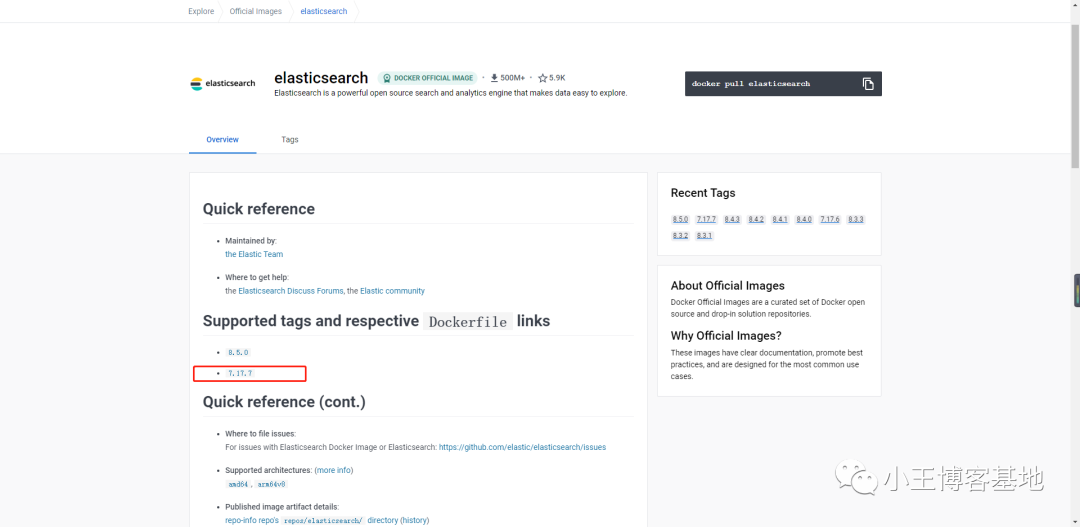Visit the Elasticsearch Discuss Forums link
The image size is (1080, 527).
(291, 291)
